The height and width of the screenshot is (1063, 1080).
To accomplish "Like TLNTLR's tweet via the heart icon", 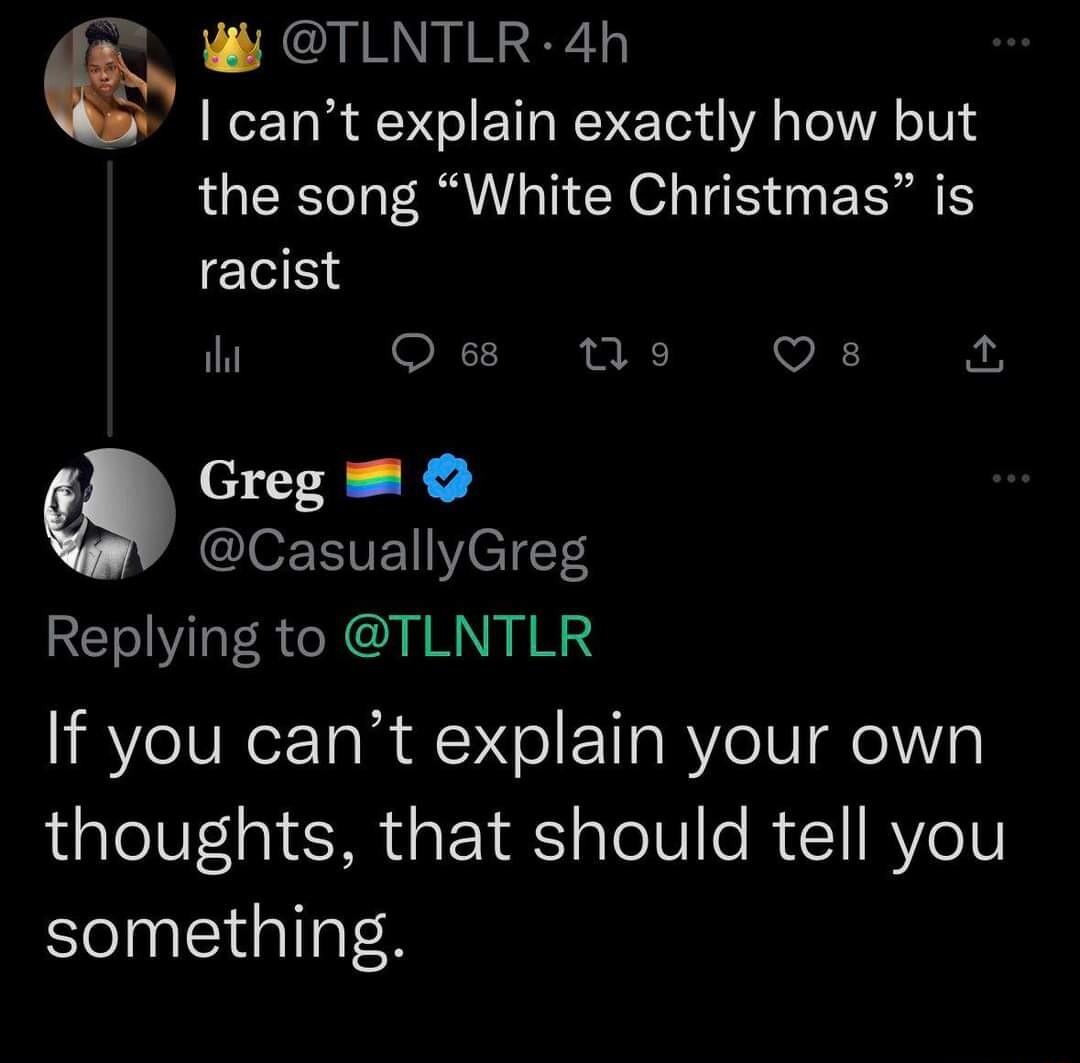I will (x=794, y=355).
